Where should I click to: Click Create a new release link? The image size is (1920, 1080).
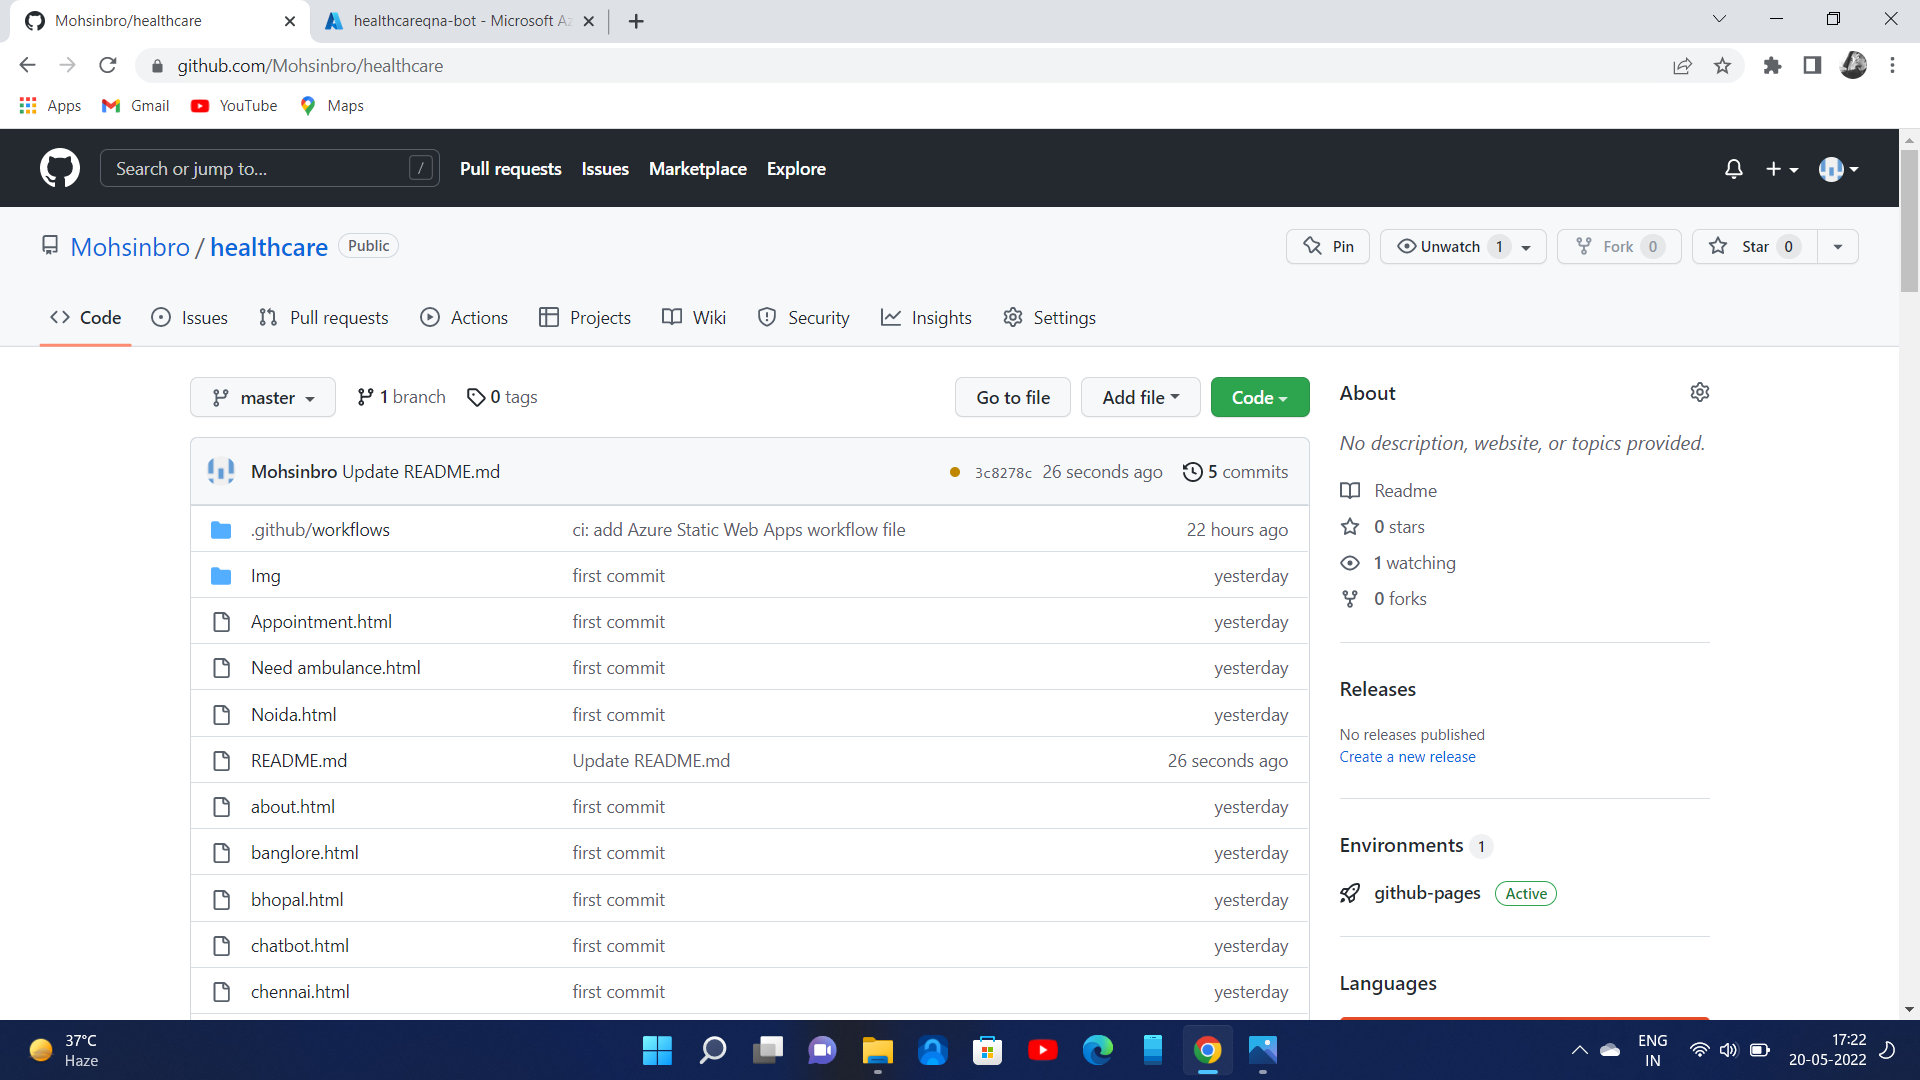[1407, 757]
